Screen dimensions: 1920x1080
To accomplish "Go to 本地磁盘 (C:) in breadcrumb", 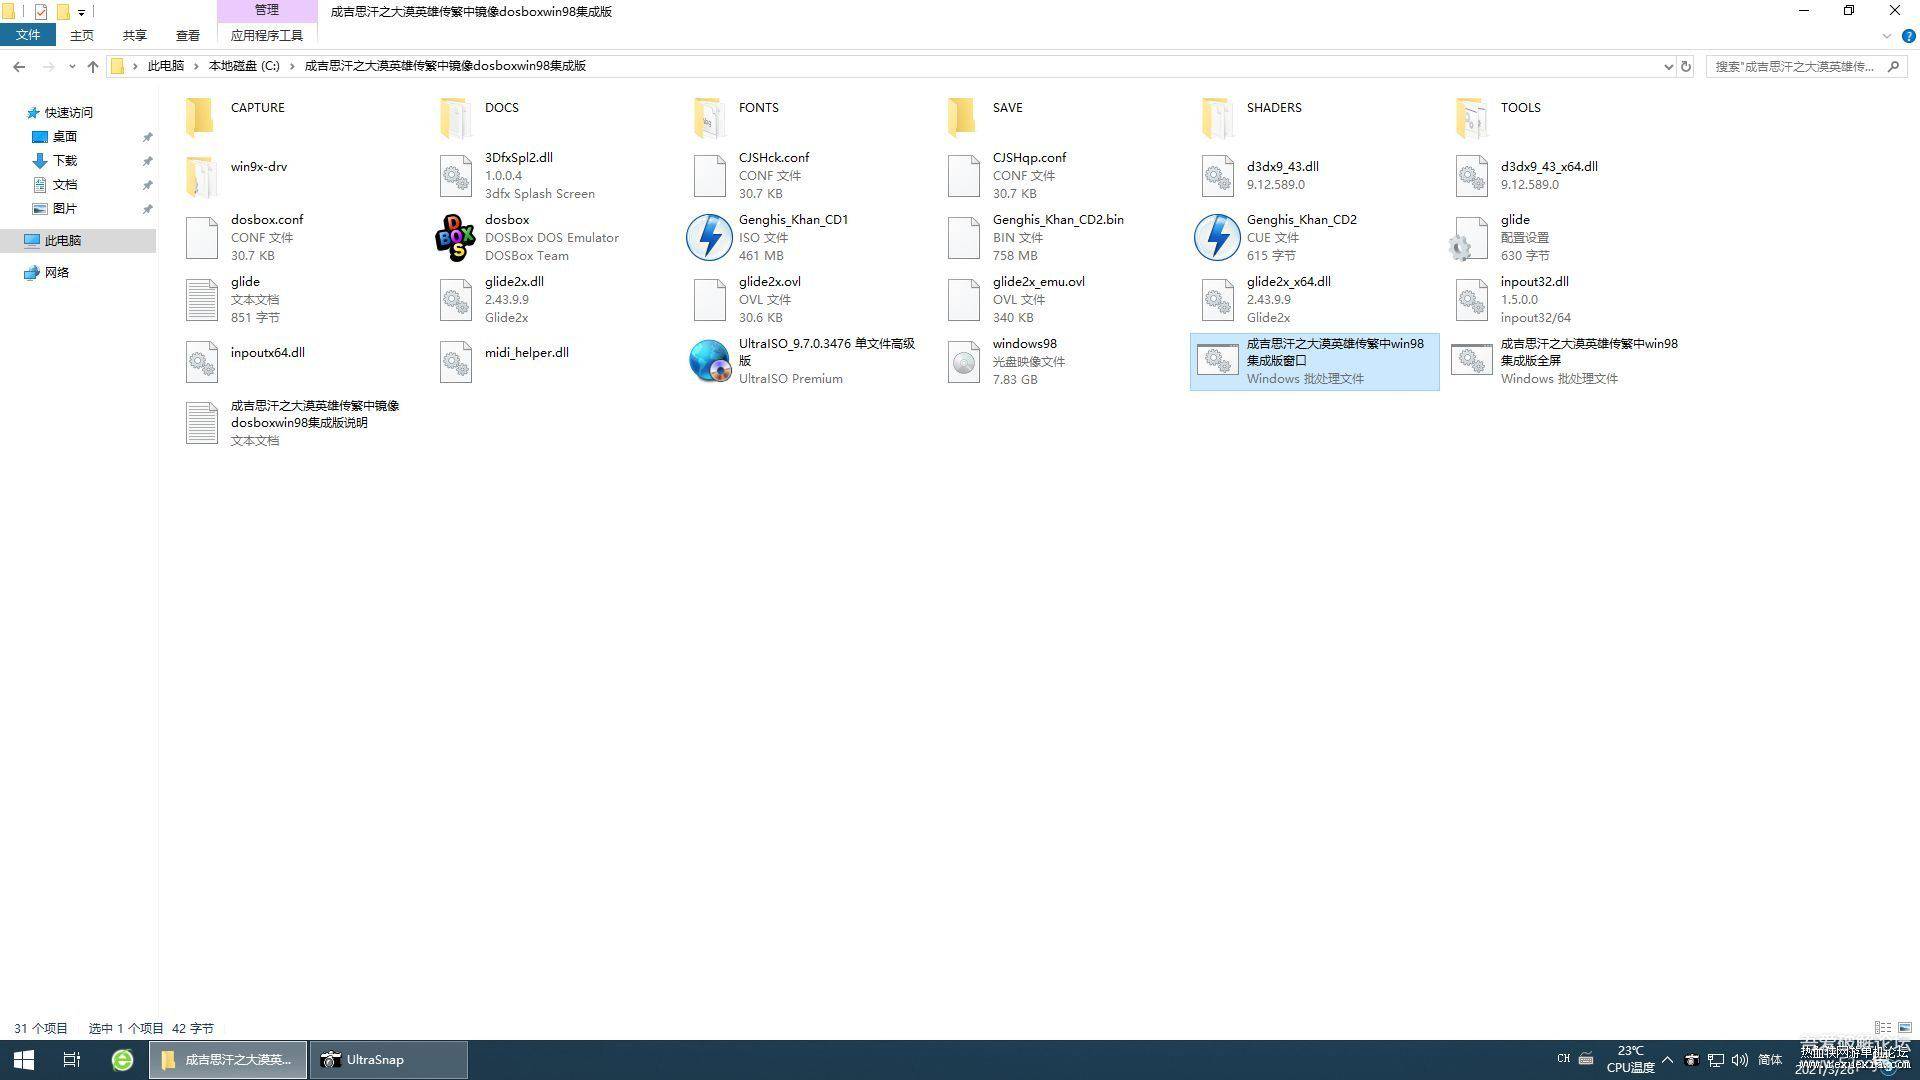I will pos(244,66).
